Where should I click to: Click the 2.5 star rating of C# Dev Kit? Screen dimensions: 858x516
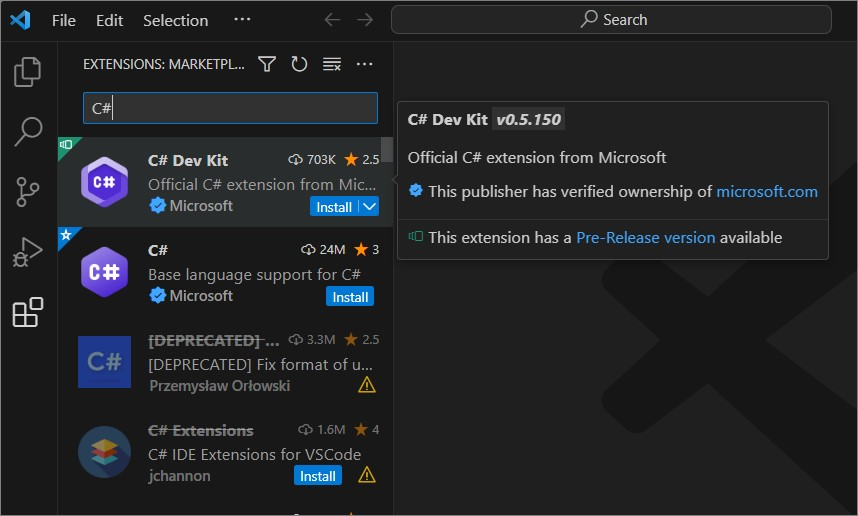coord(362,160)
